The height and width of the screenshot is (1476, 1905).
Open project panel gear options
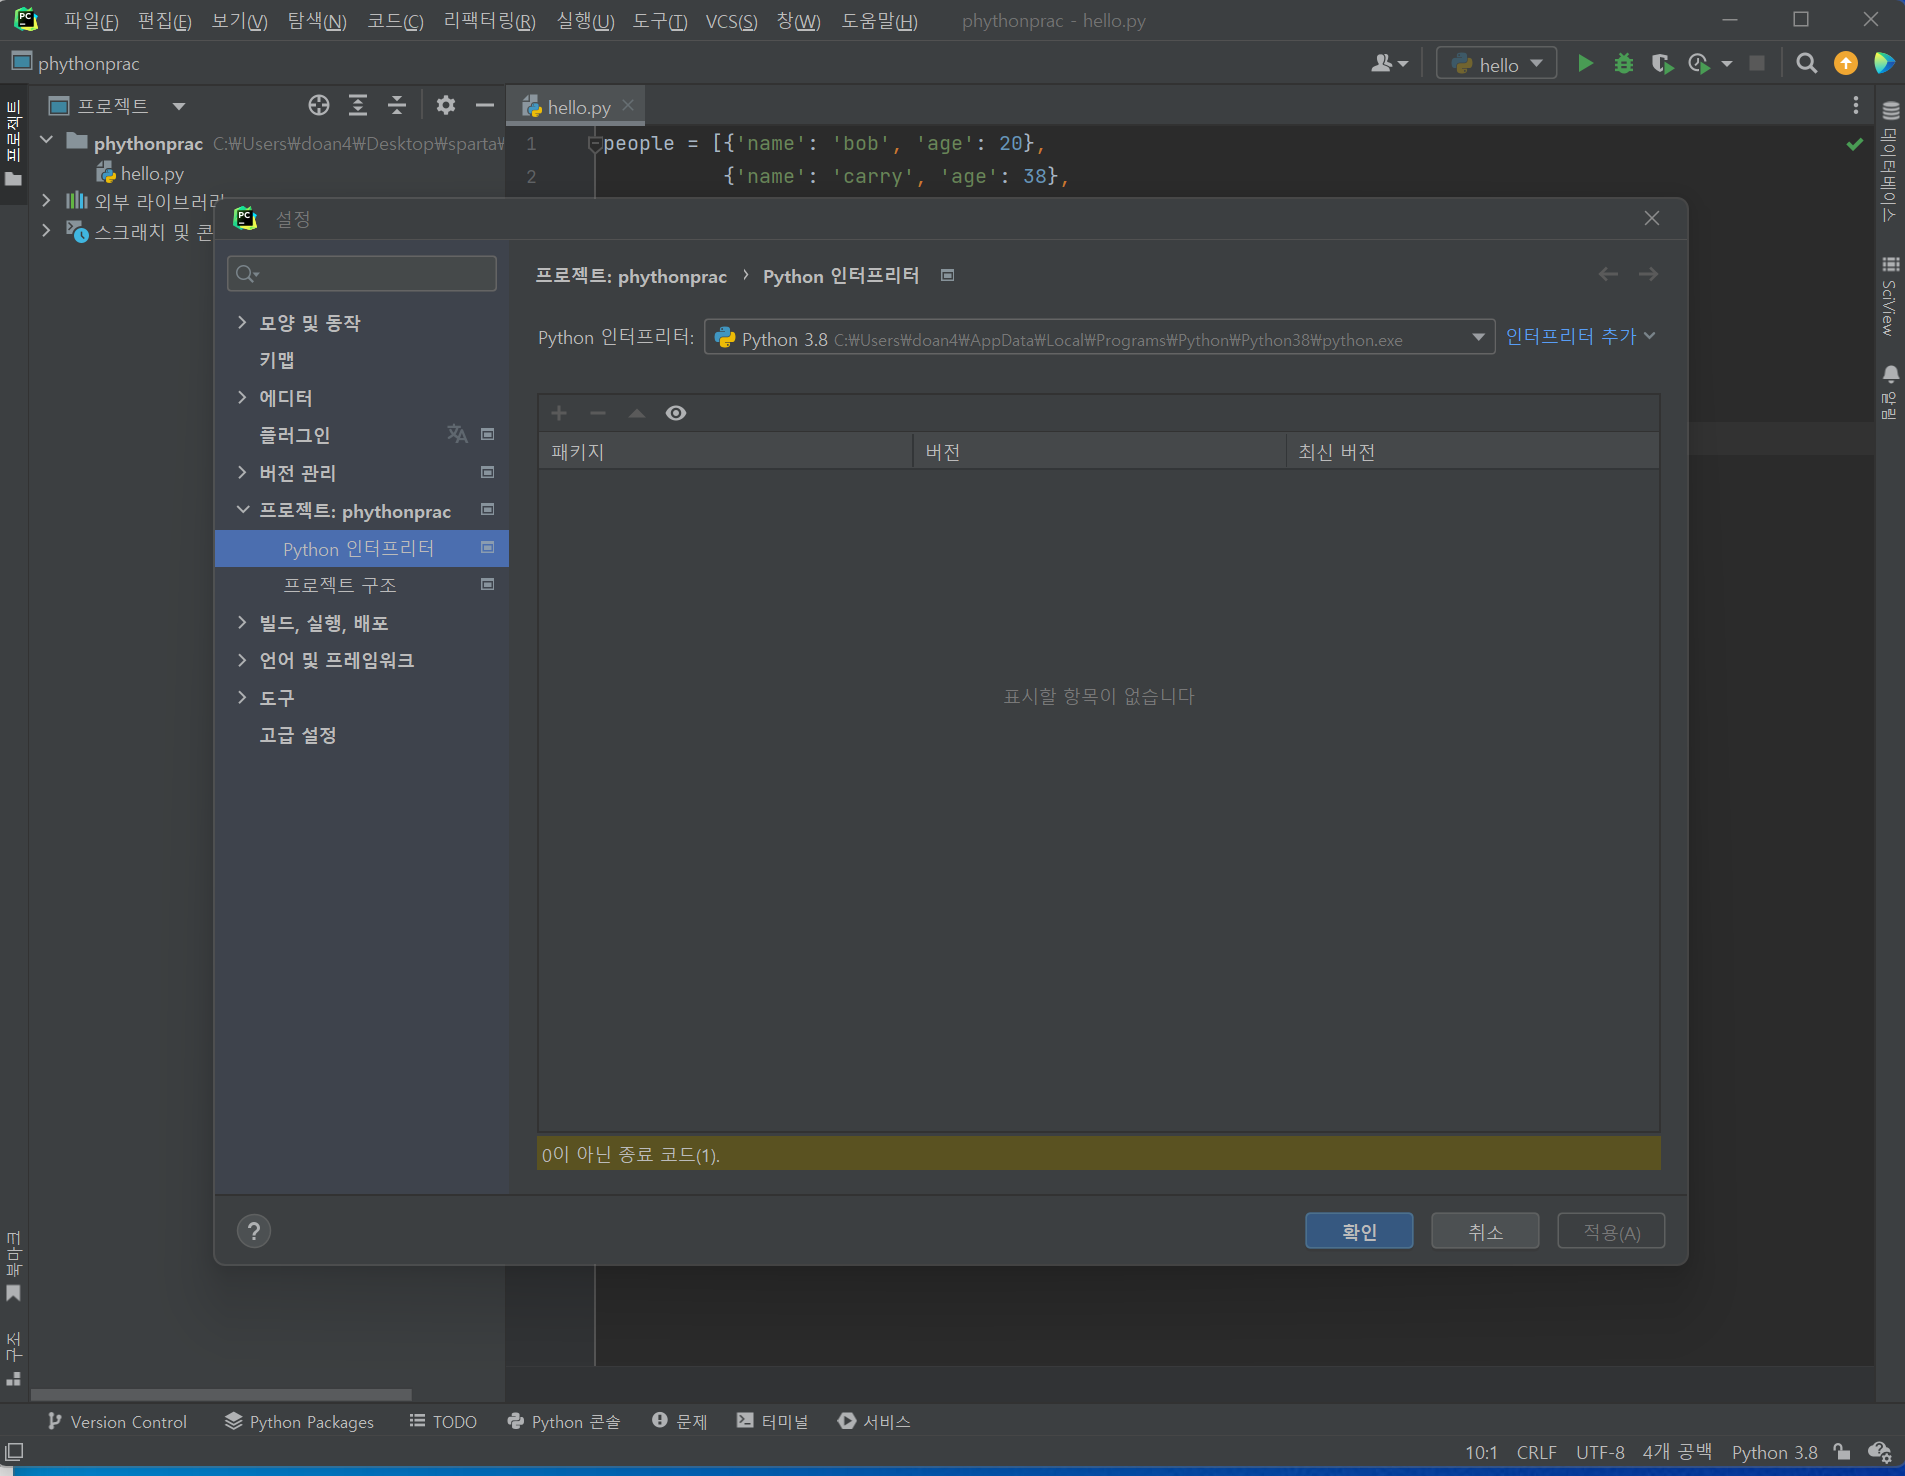(x=446, y=105)
